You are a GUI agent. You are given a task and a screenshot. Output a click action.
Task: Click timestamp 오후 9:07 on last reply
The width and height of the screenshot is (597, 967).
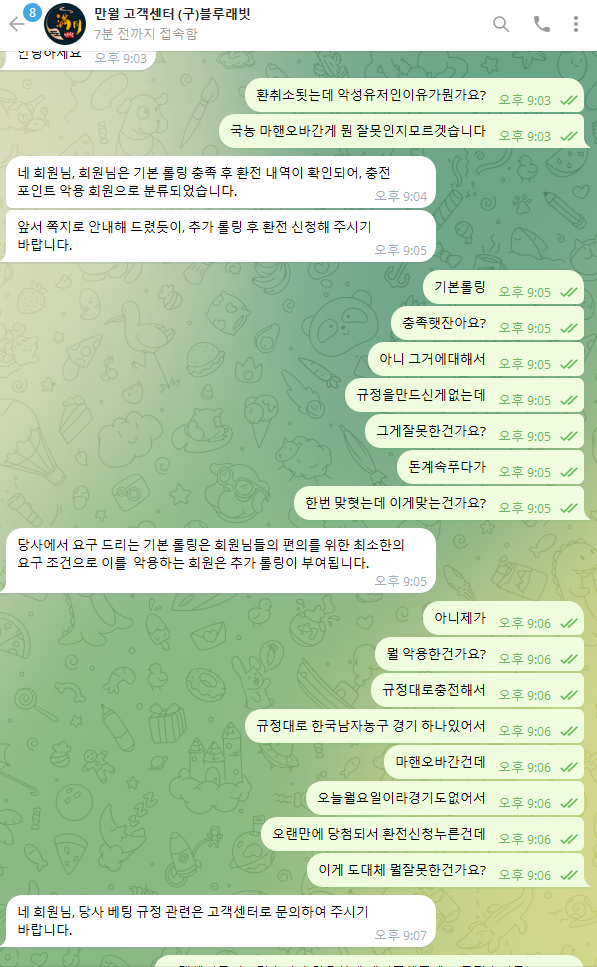pos(400,935)
